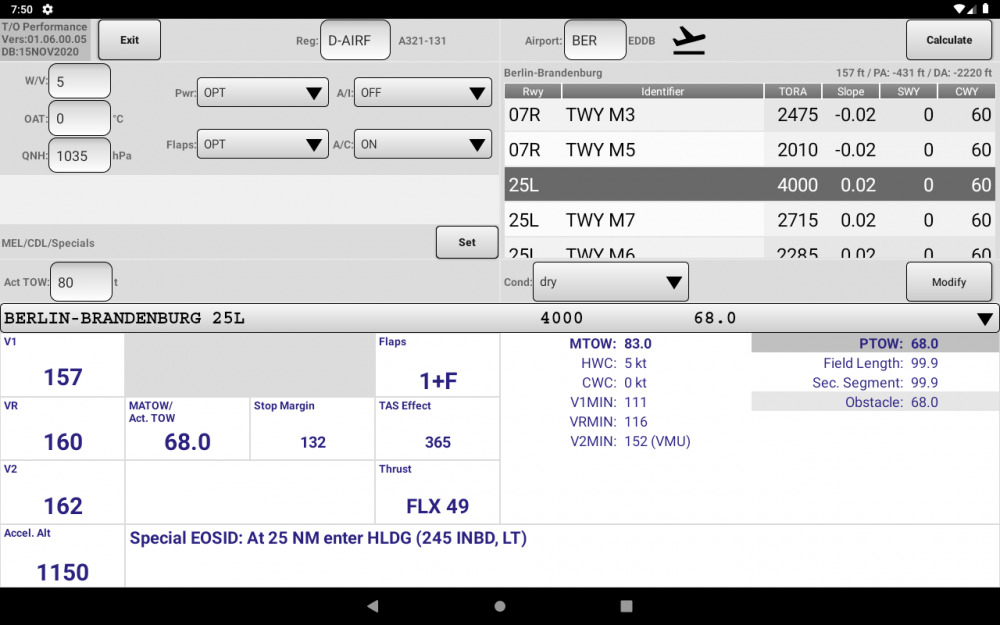Viewport: 1000px width, 625px height.
Task: Tap the Android recents square button
Action: 626,606
